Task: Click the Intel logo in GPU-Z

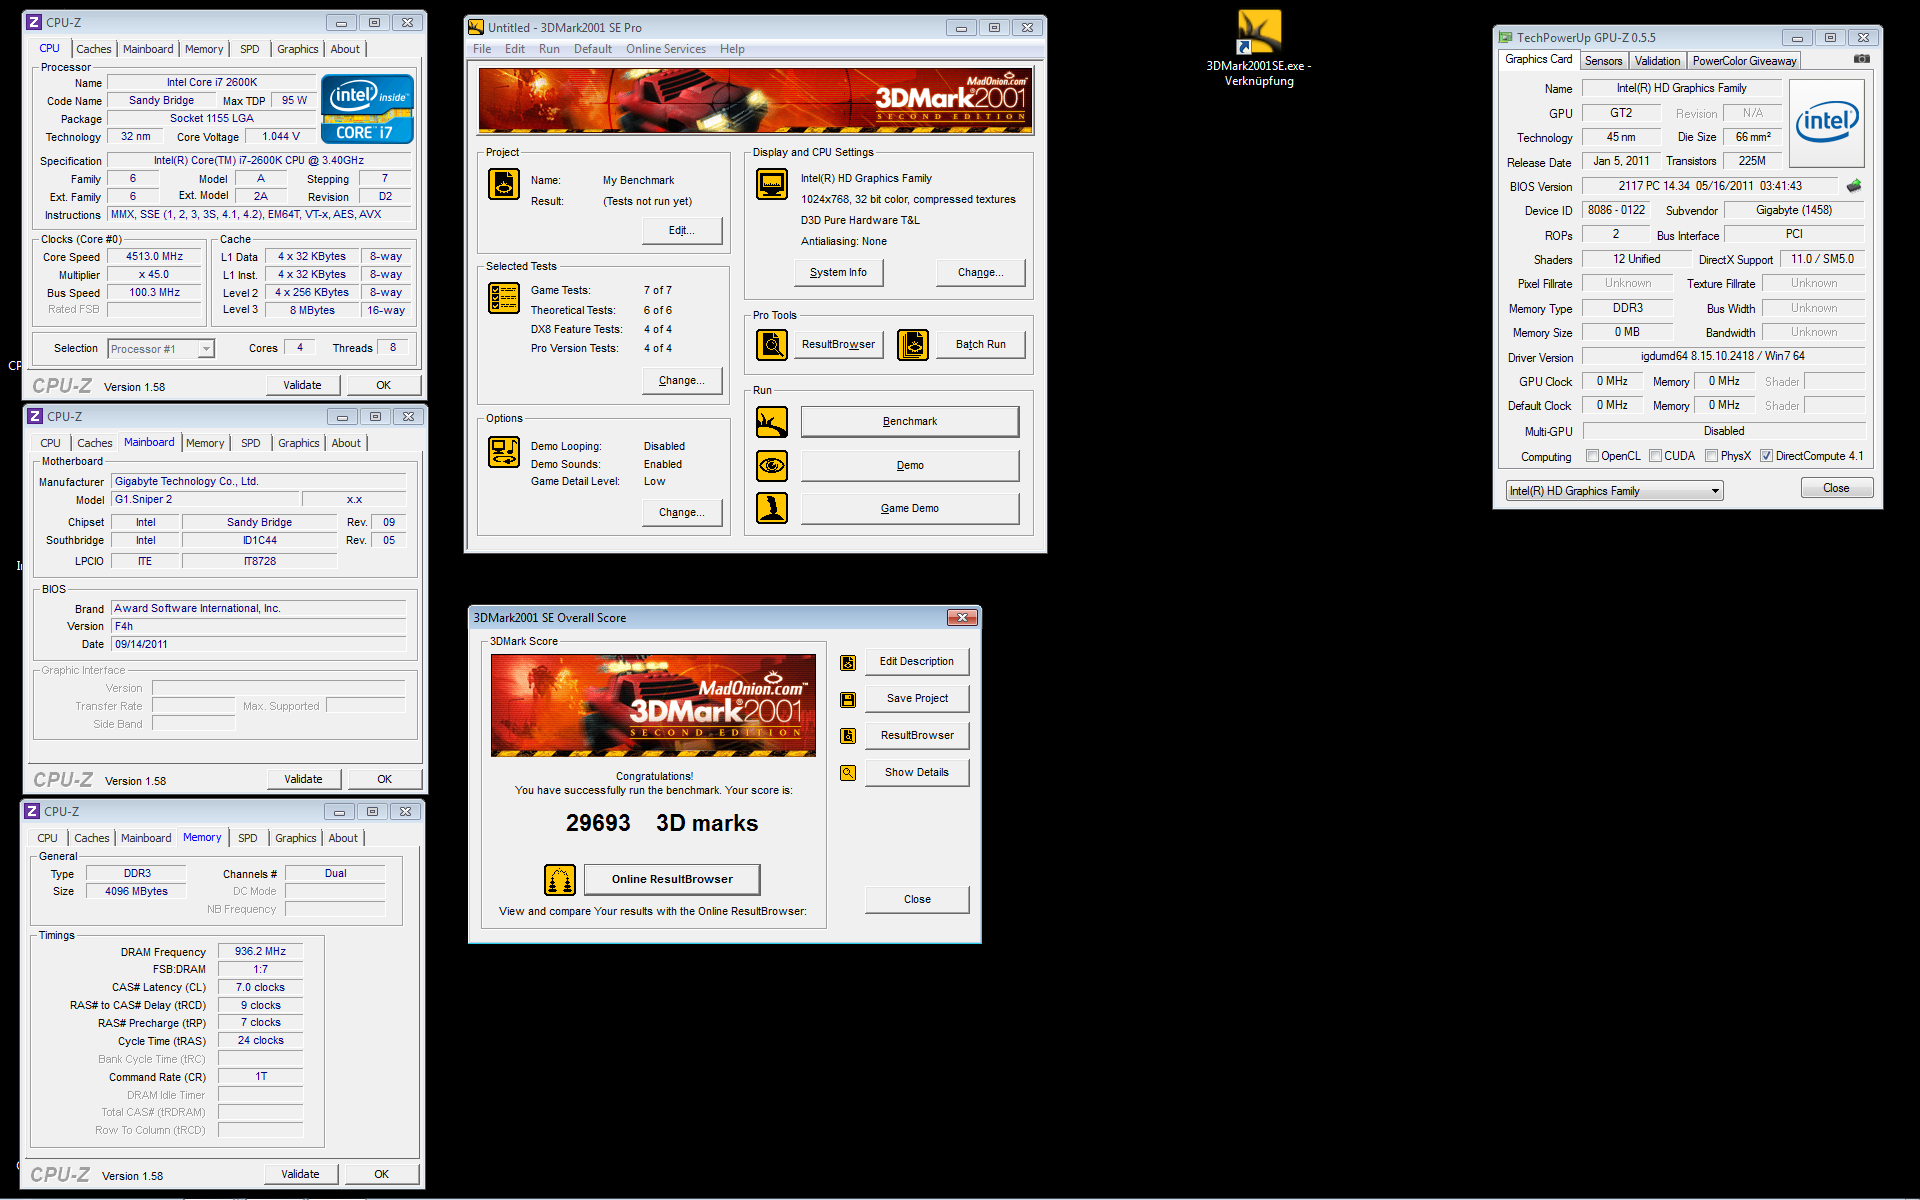Action: [1827, 123]
